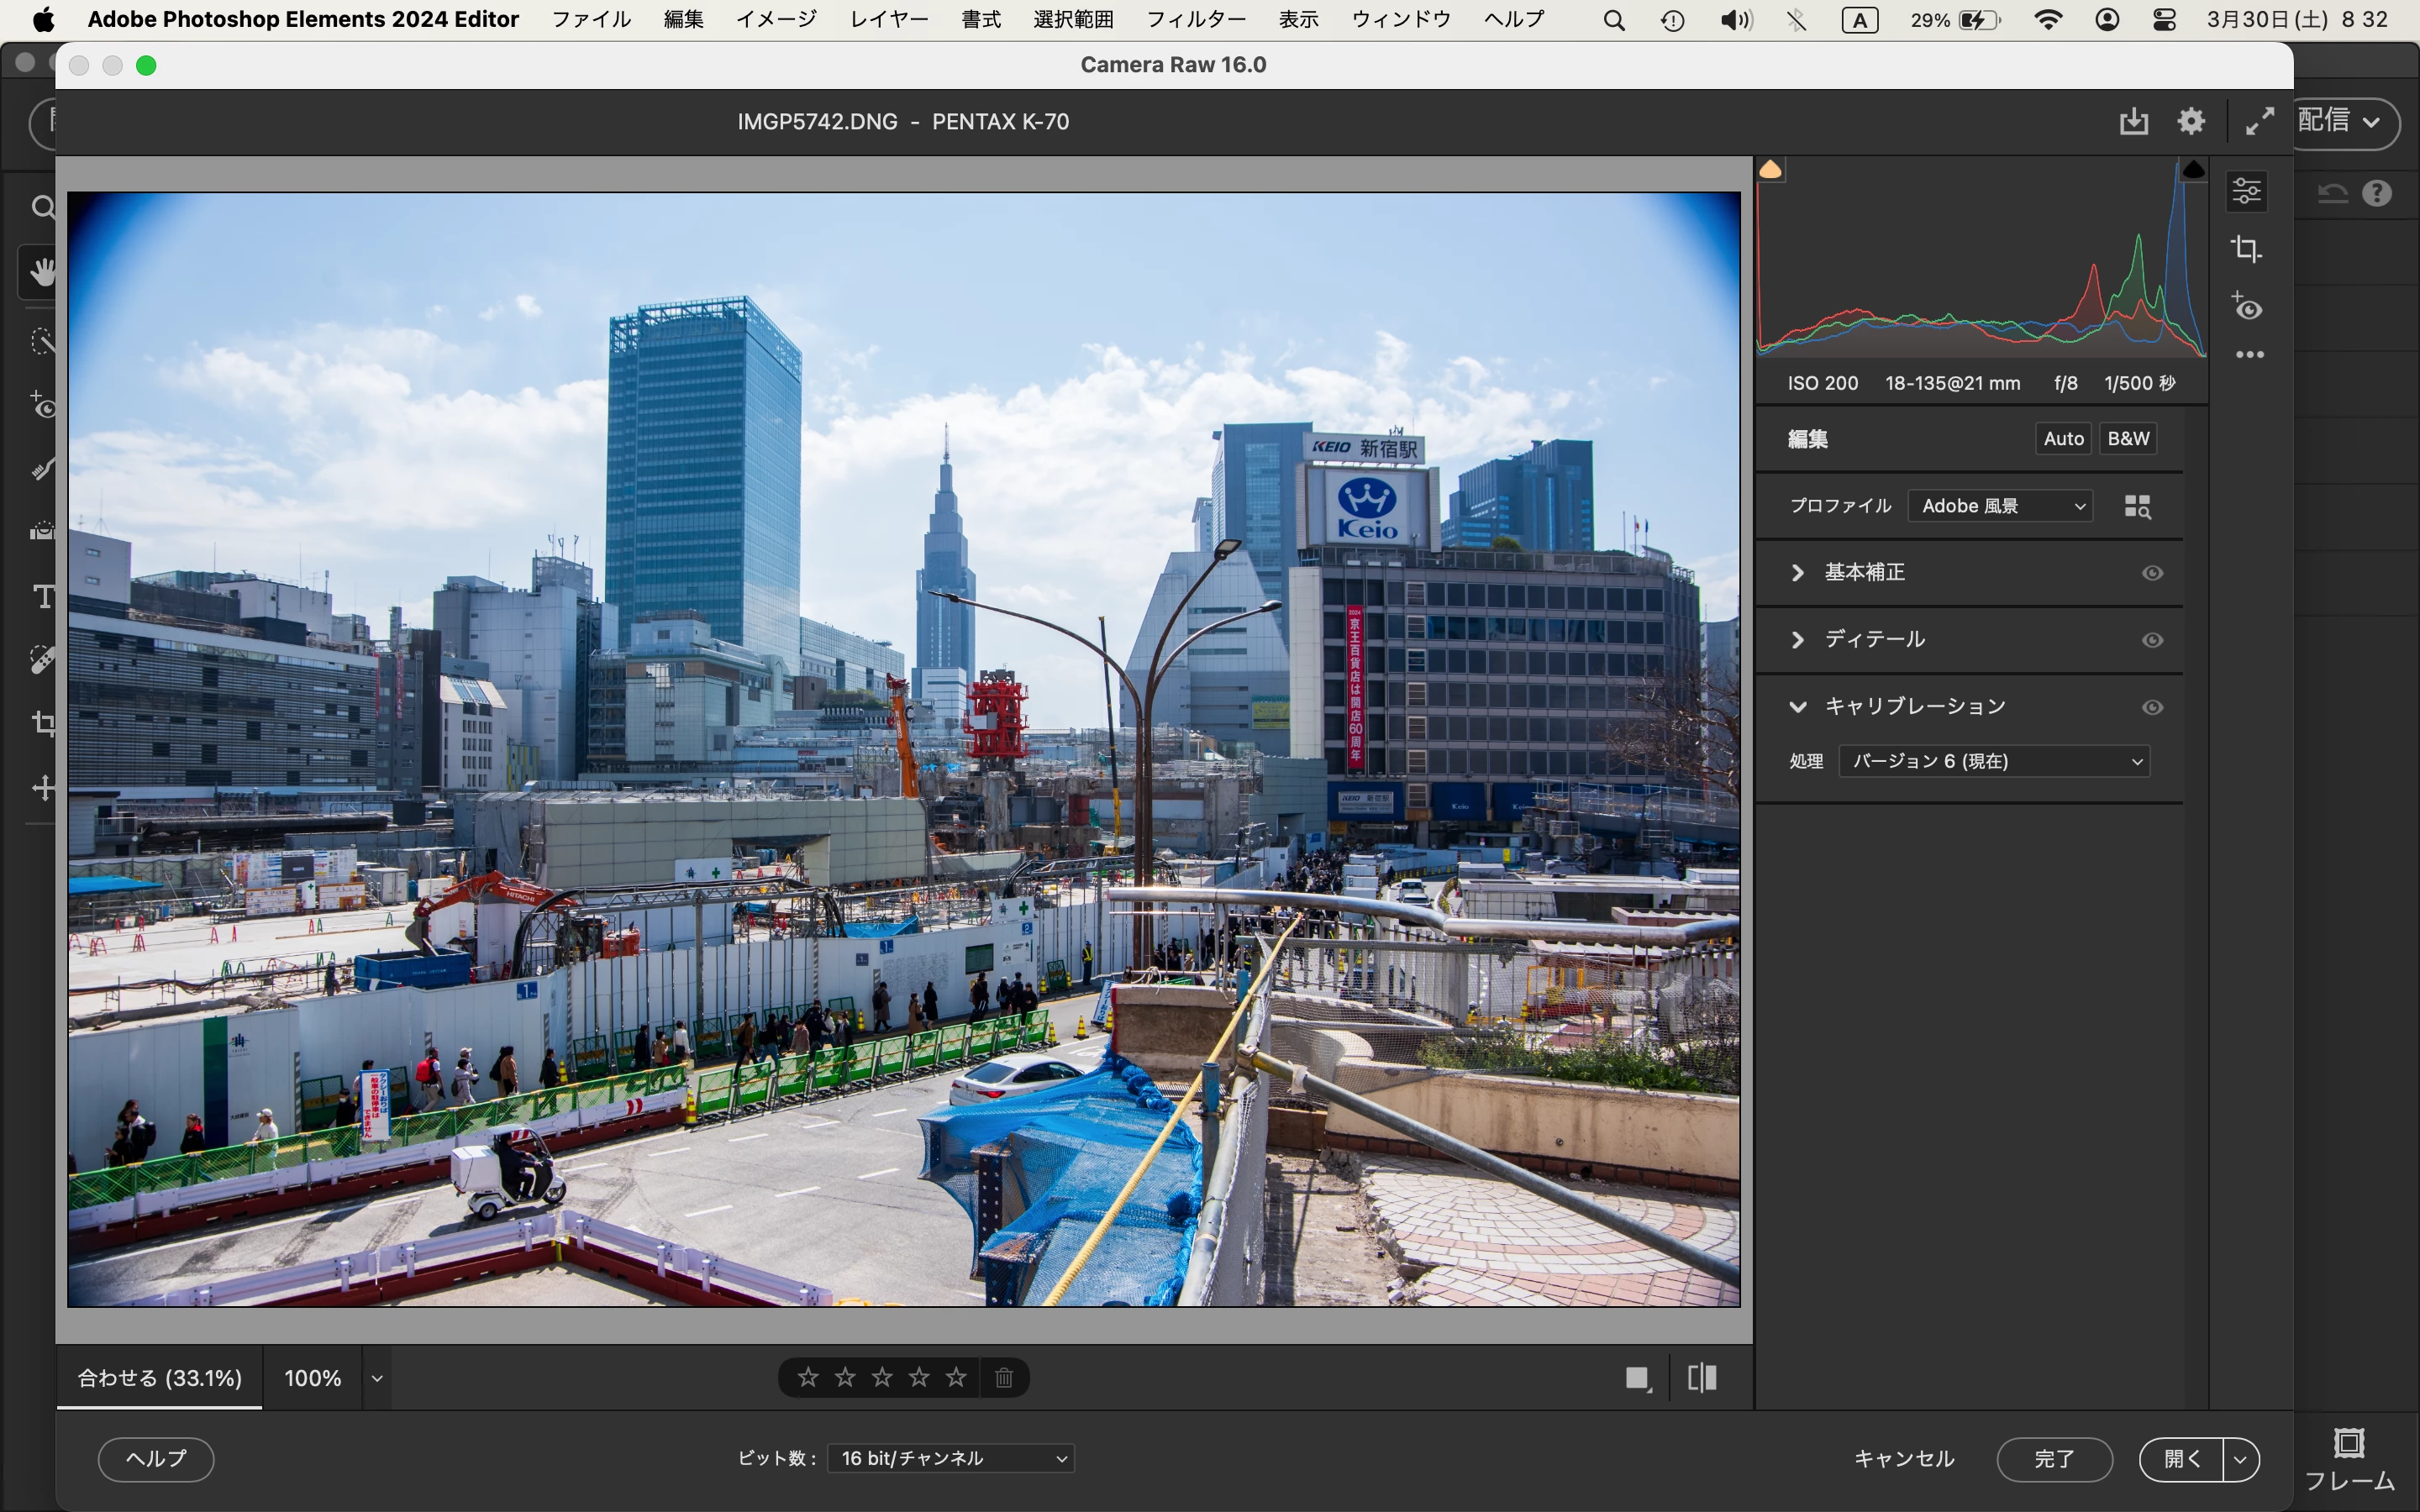Toggle ディテール panel visibility eye
Screen dimensions: 2420x1512
coord(2152,640)
